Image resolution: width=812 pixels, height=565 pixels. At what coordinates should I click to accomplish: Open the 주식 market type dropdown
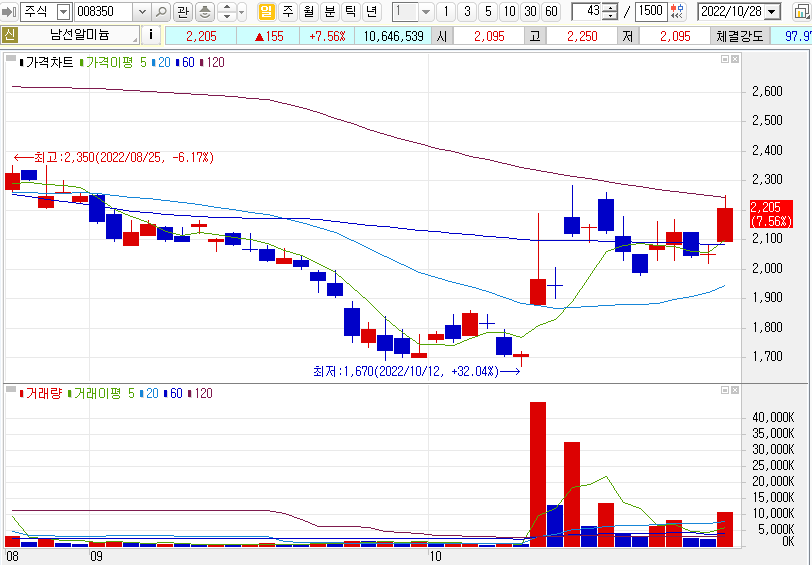(x=63, y=11)
